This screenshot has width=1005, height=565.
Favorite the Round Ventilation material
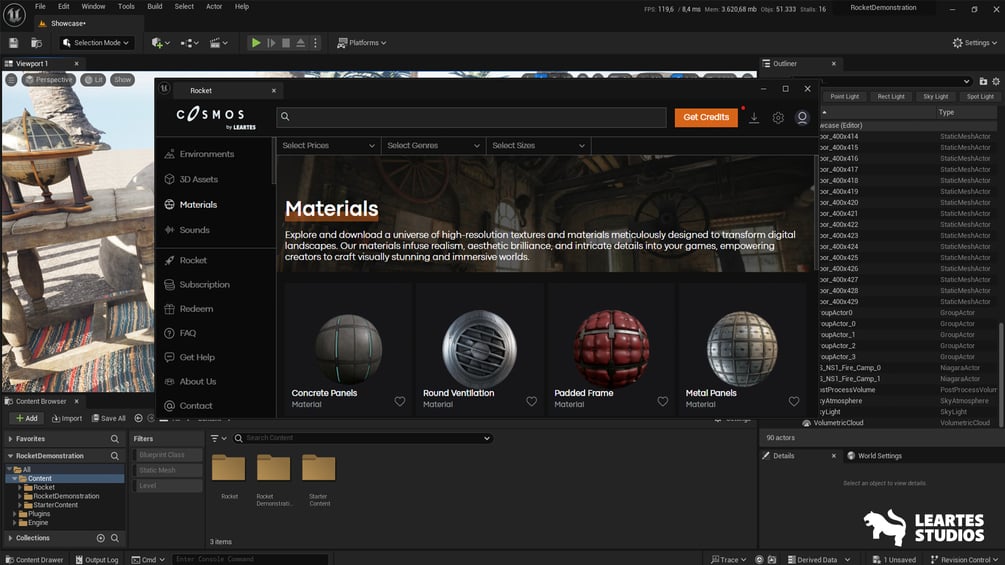click(x=531, y=402)
